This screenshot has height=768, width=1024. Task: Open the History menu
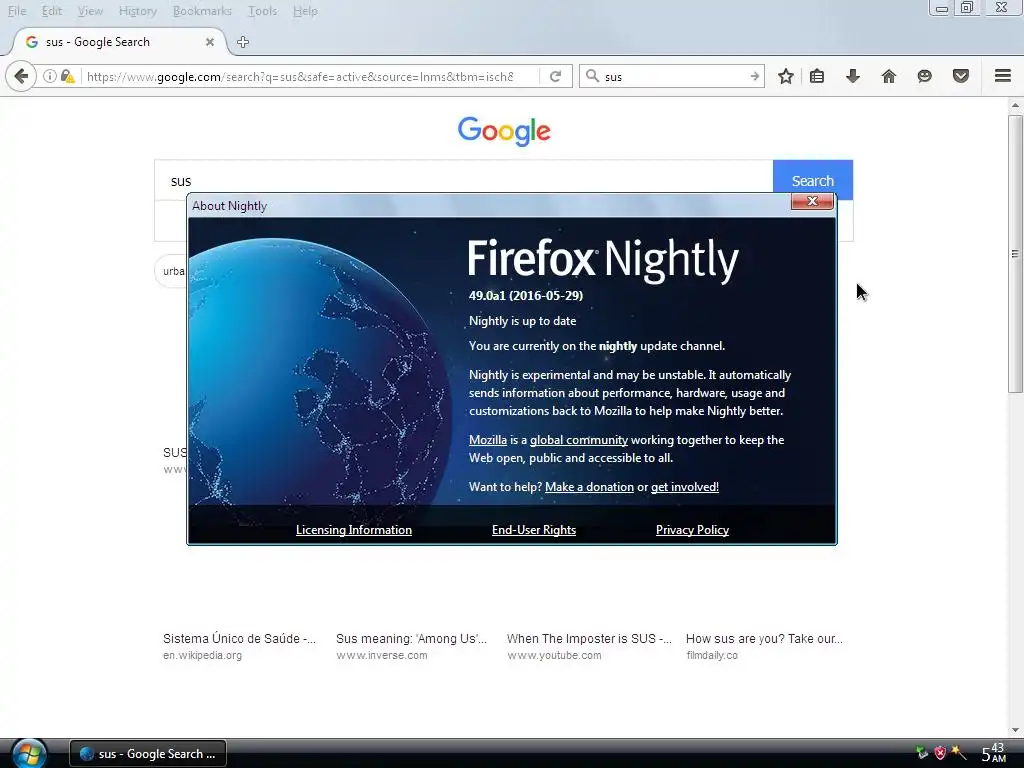click(x=138, y=11)
